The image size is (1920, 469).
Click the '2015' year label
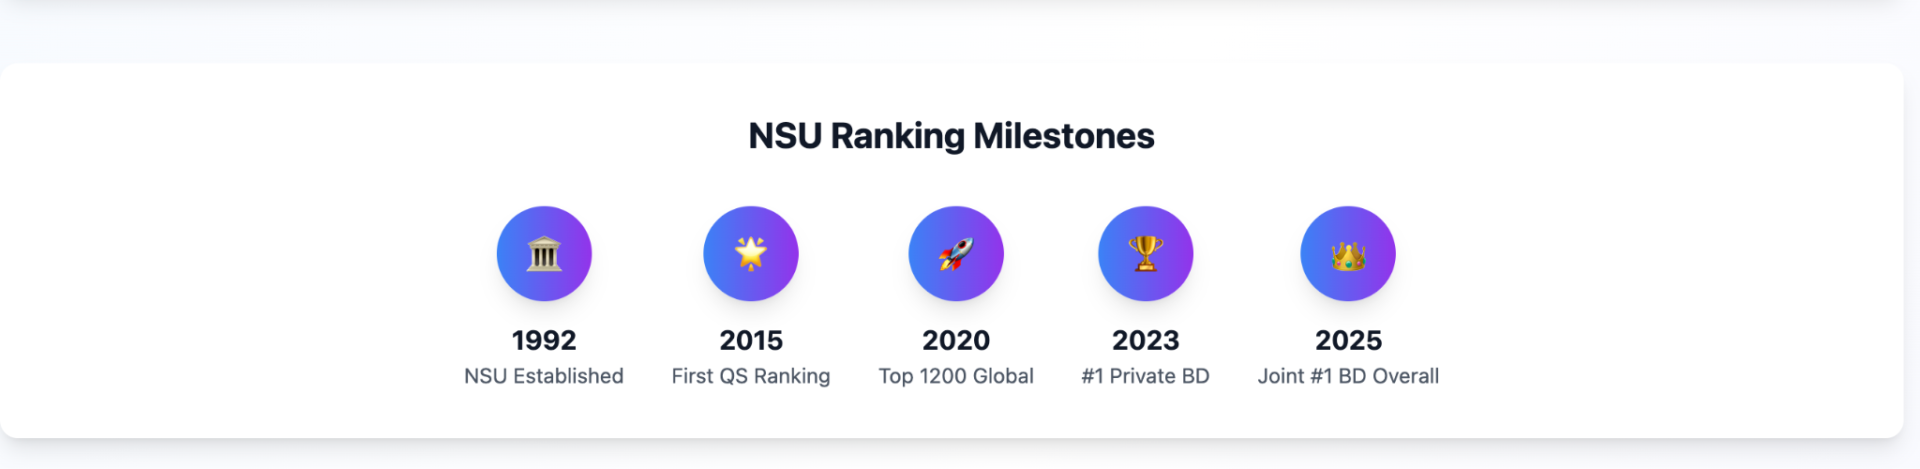[x=751, y=340]
